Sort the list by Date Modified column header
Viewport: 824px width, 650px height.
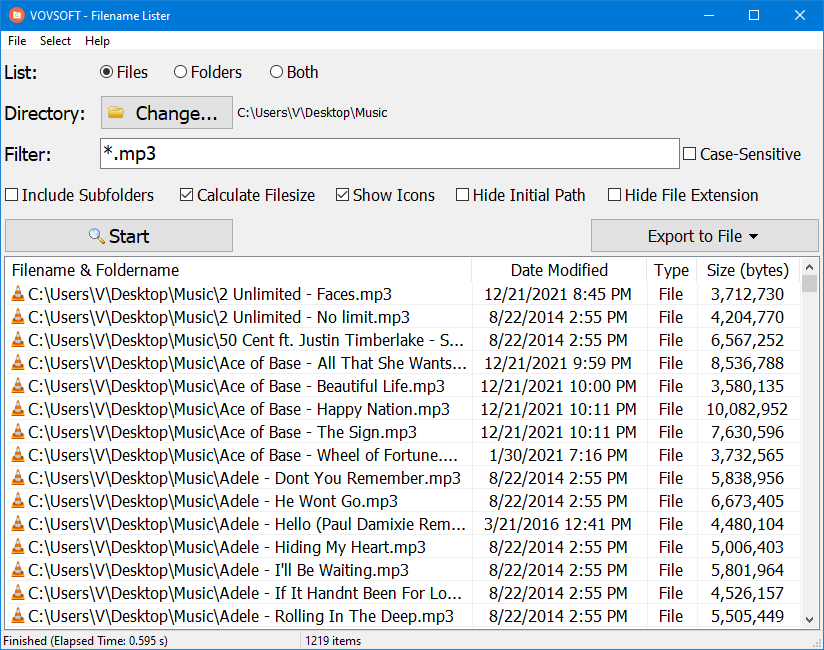tap(558, 270)
